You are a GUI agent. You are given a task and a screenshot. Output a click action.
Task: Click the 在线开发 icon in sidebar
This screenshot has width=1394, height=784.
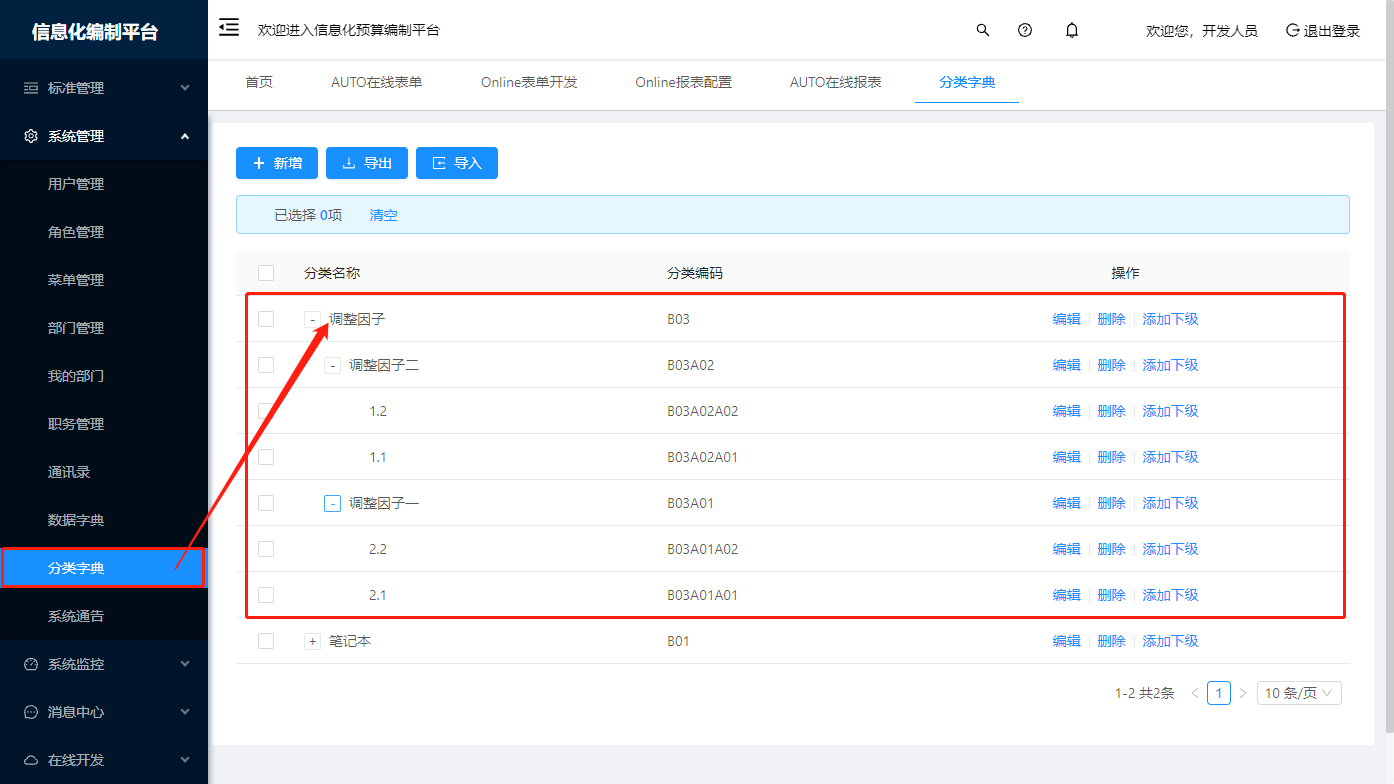click(x=30, y=759)
